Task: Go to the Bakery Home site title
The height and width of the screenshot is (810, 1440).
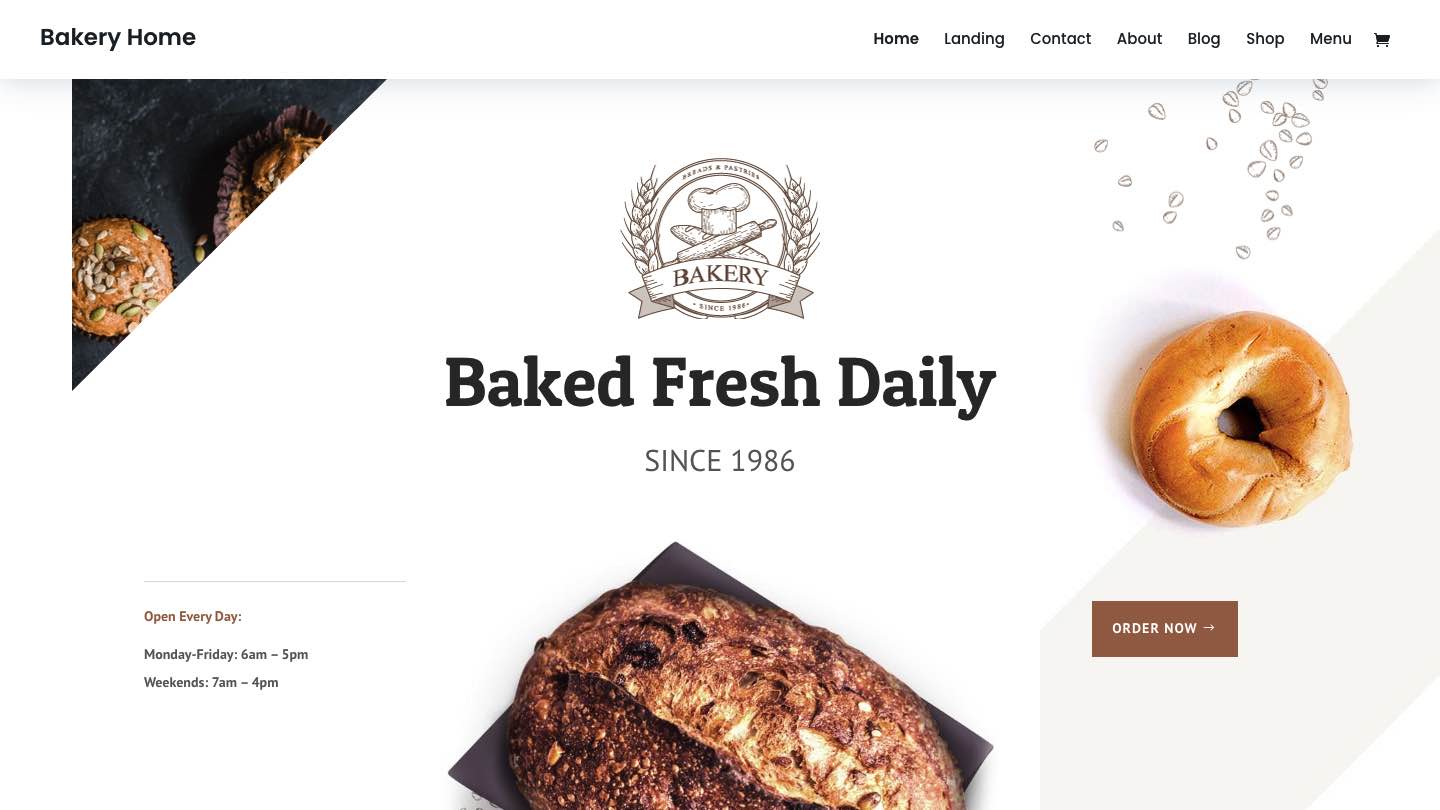Action: (x=118, y=38)
